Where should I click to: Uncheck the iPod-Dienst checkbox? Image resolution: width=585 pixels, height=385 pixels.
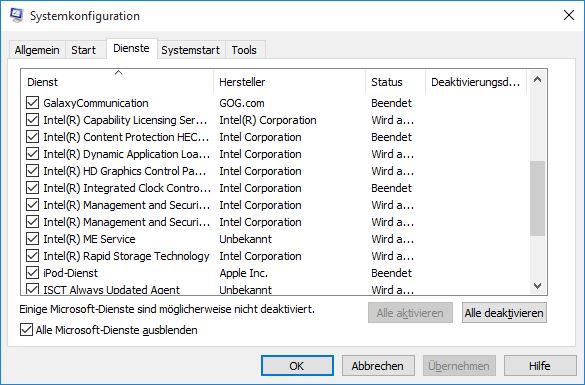tap(32, 273)
